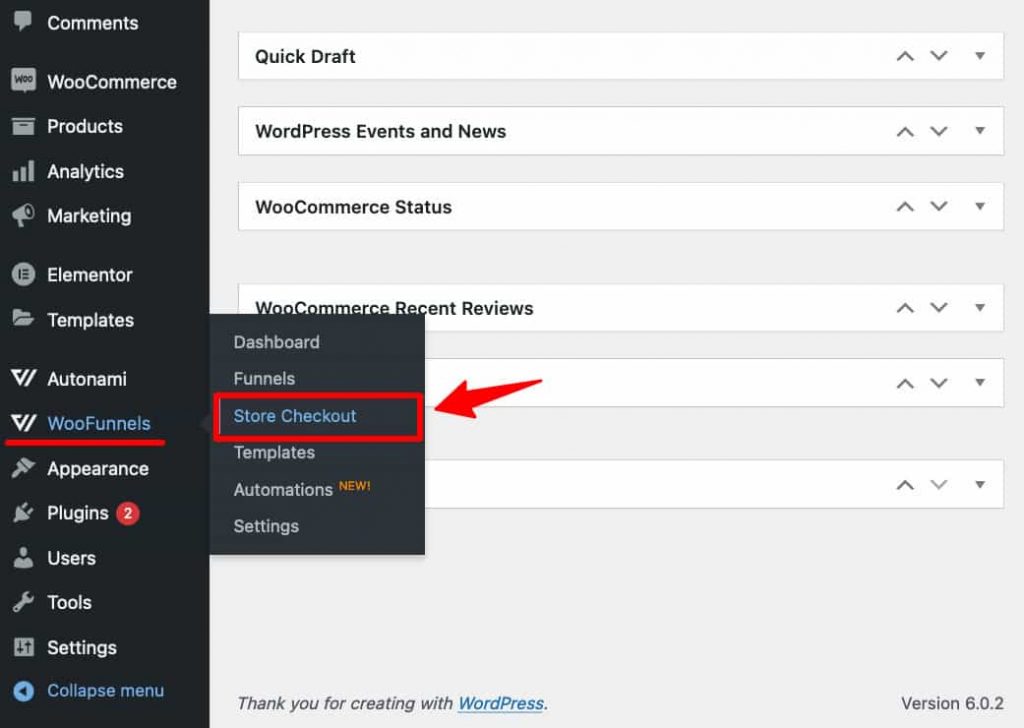The width and height of the screenshot is (1024, 728).
Task: Toggle WooCommerce Status panel triangle
Action: [980, 206]
